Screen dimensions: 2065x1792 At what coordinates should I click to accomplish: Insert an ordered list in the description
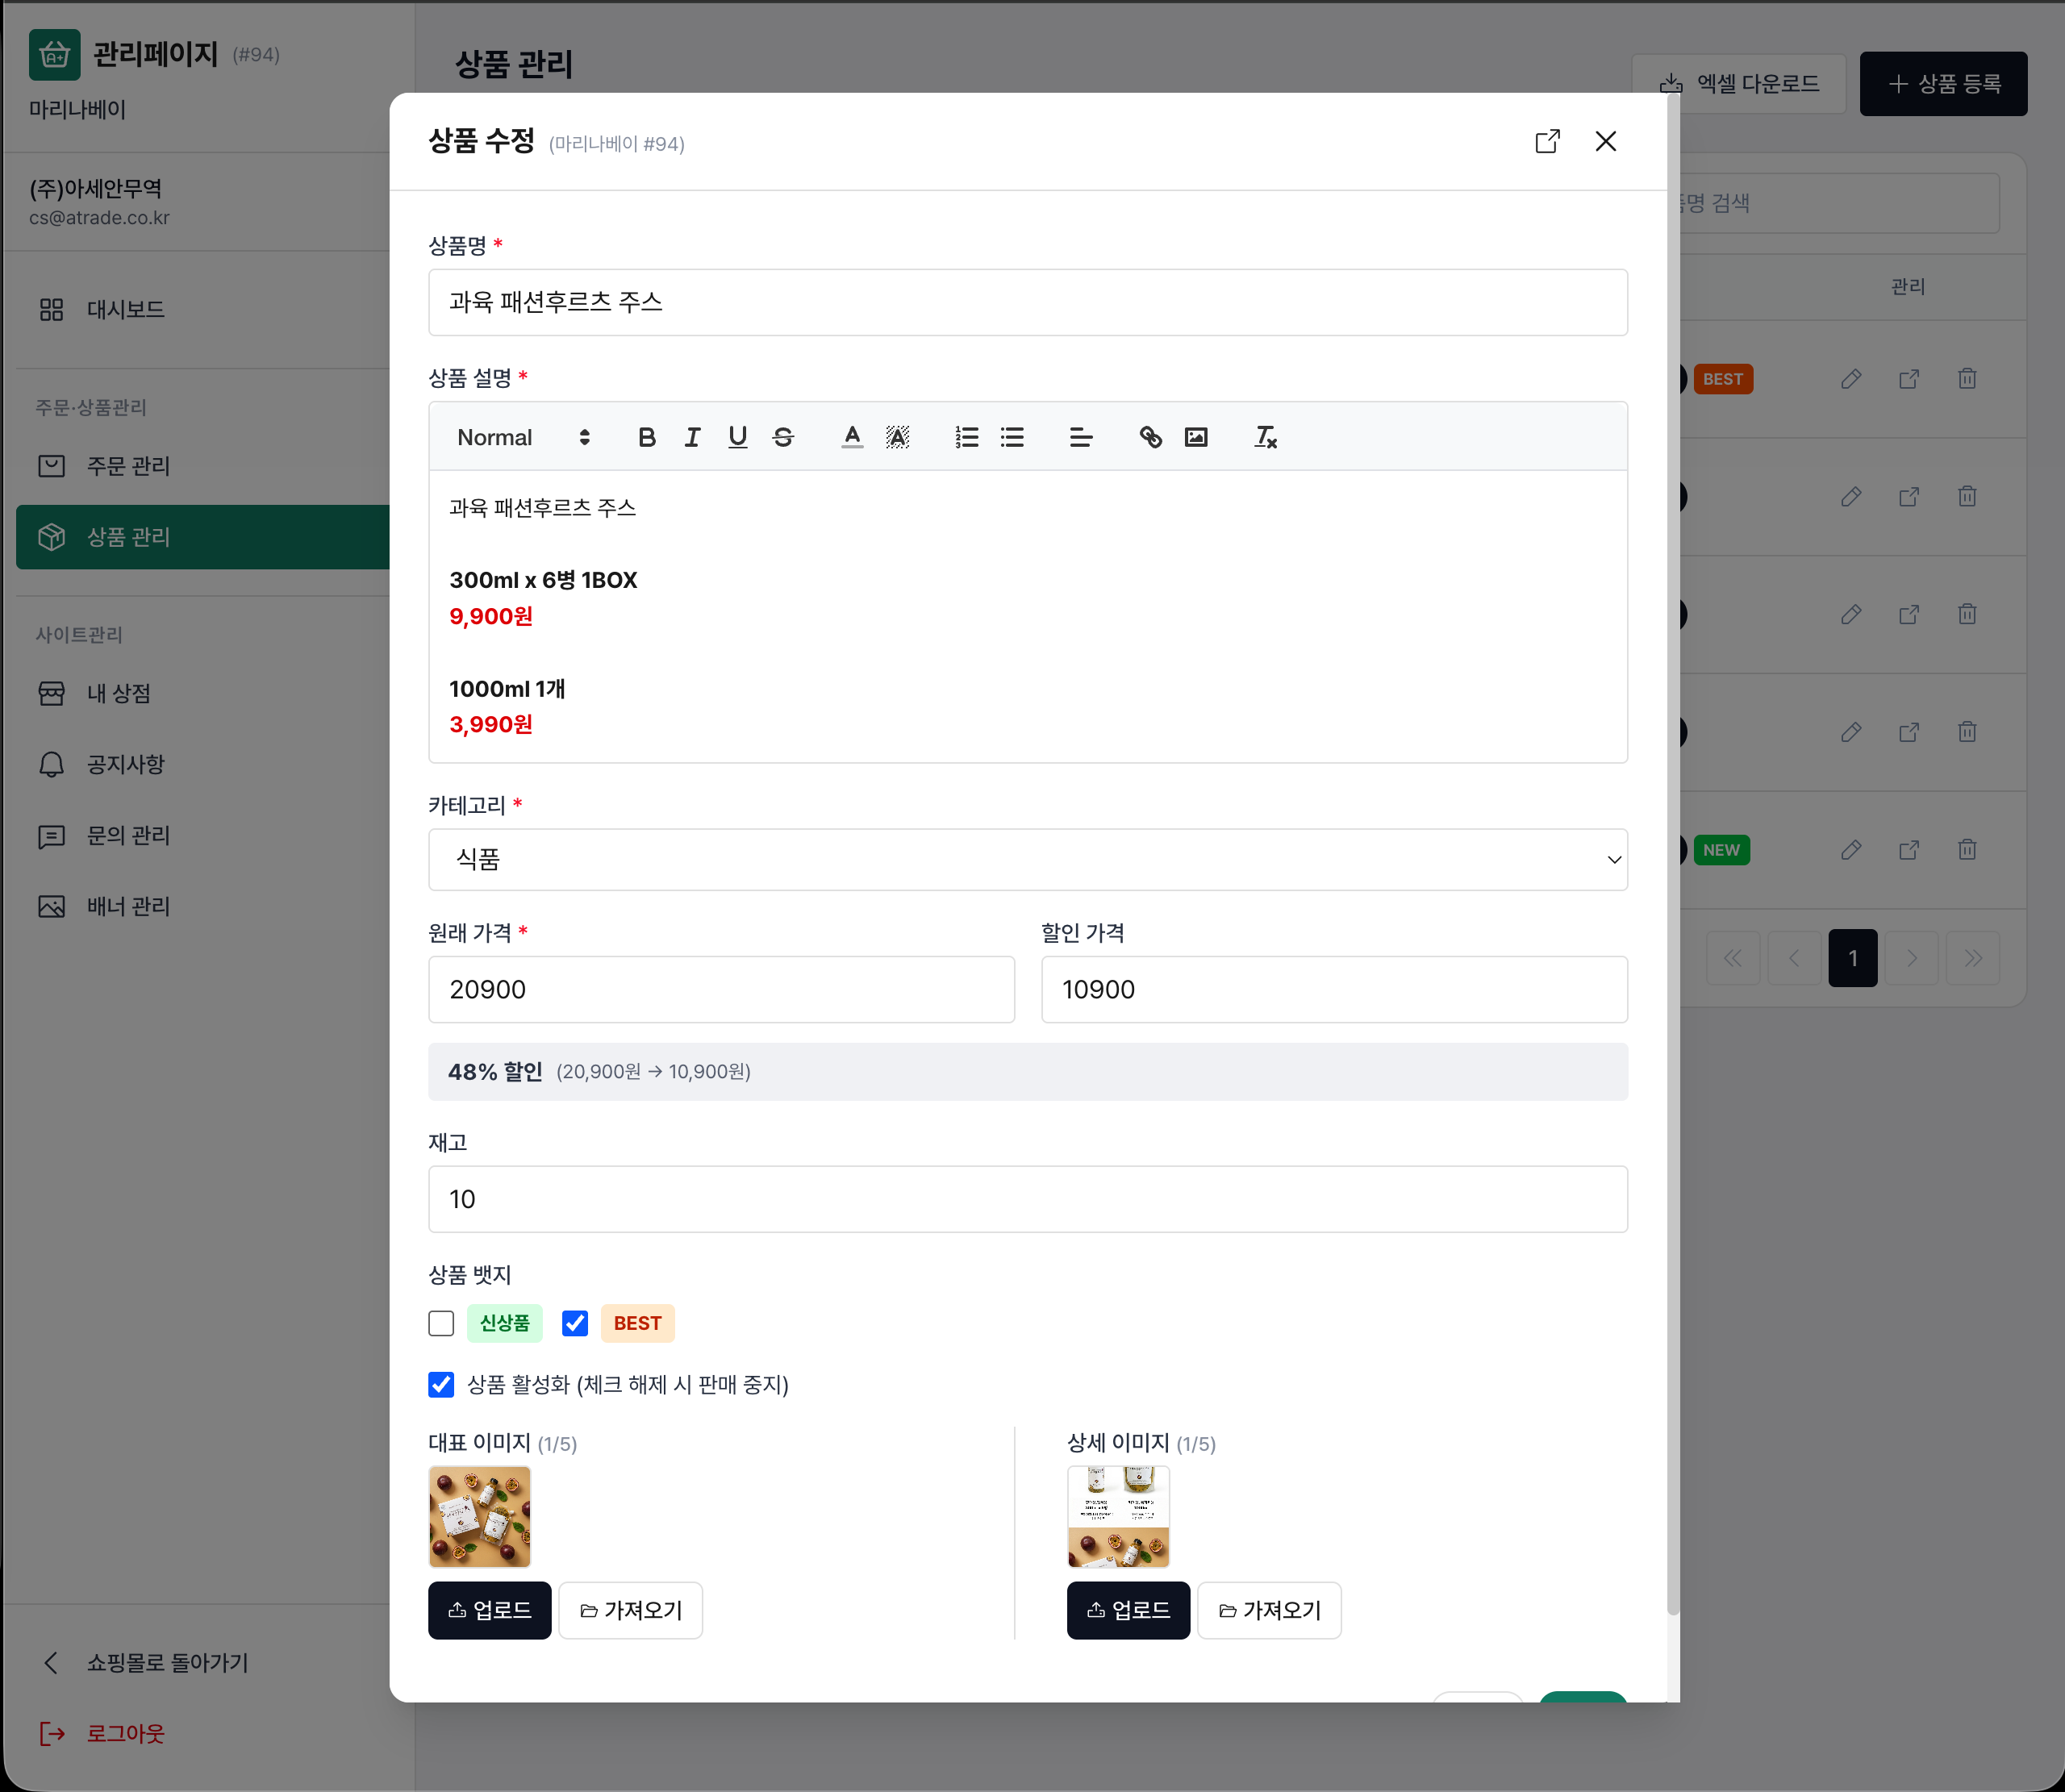click(x=966, y=437)
